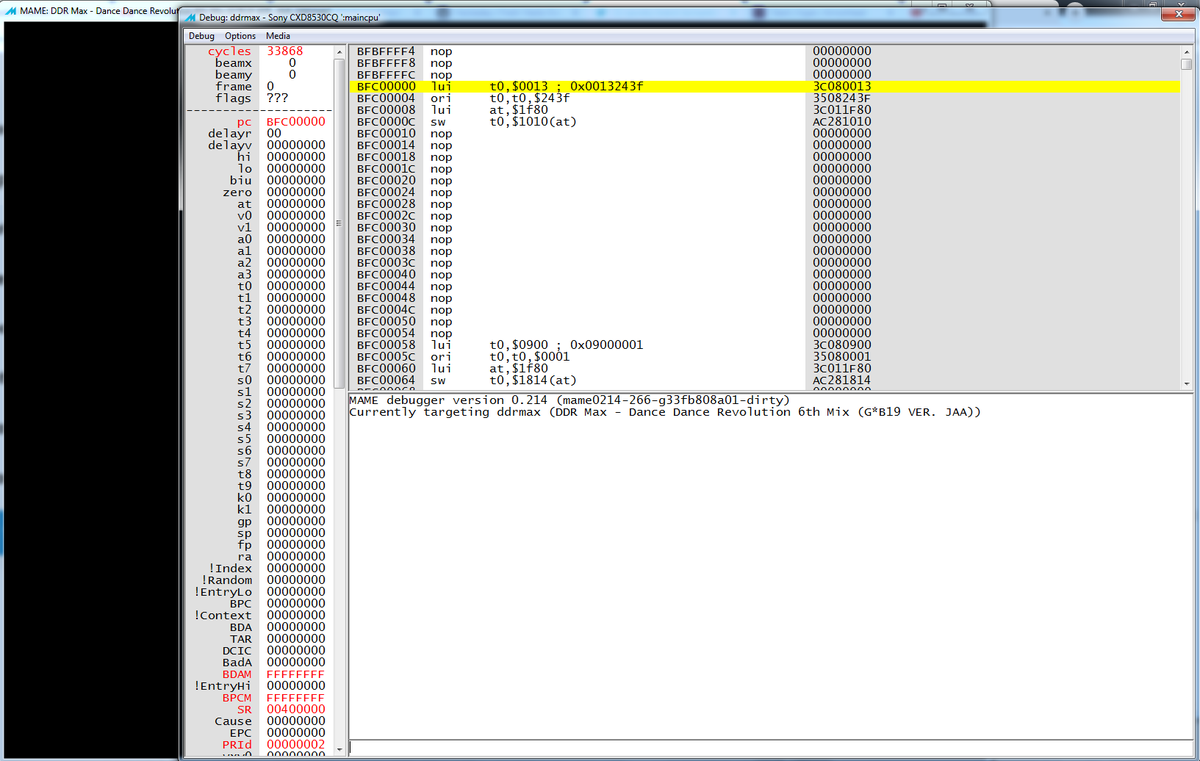
Task: Click the register panel scroll down arrow
Action: pos(340,748)
